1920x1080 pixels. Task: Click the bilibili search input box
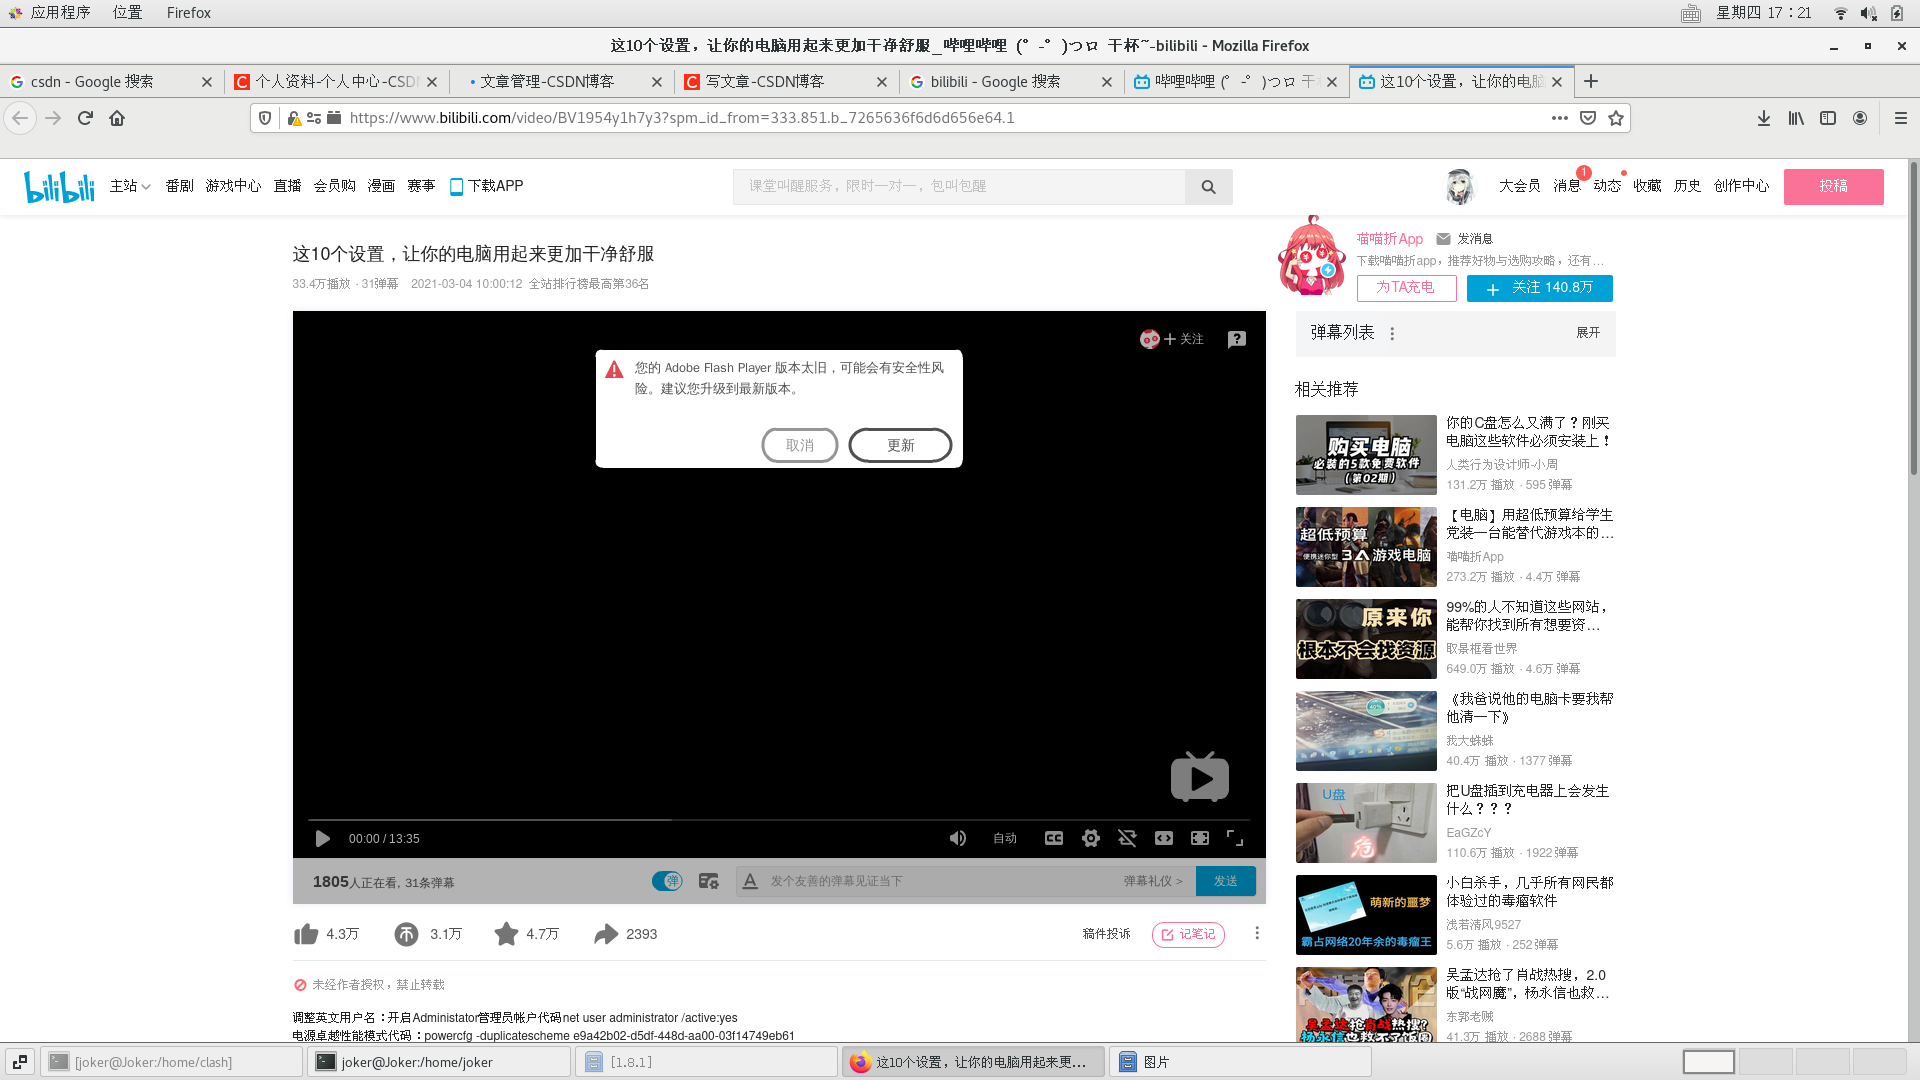[959, 186]
